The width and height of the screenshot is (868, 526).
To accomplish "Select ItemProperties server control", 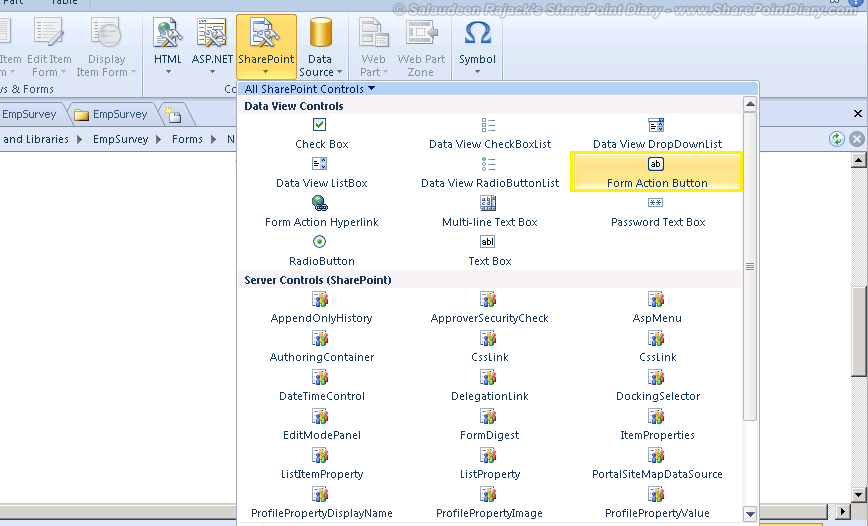I will 657,425.
